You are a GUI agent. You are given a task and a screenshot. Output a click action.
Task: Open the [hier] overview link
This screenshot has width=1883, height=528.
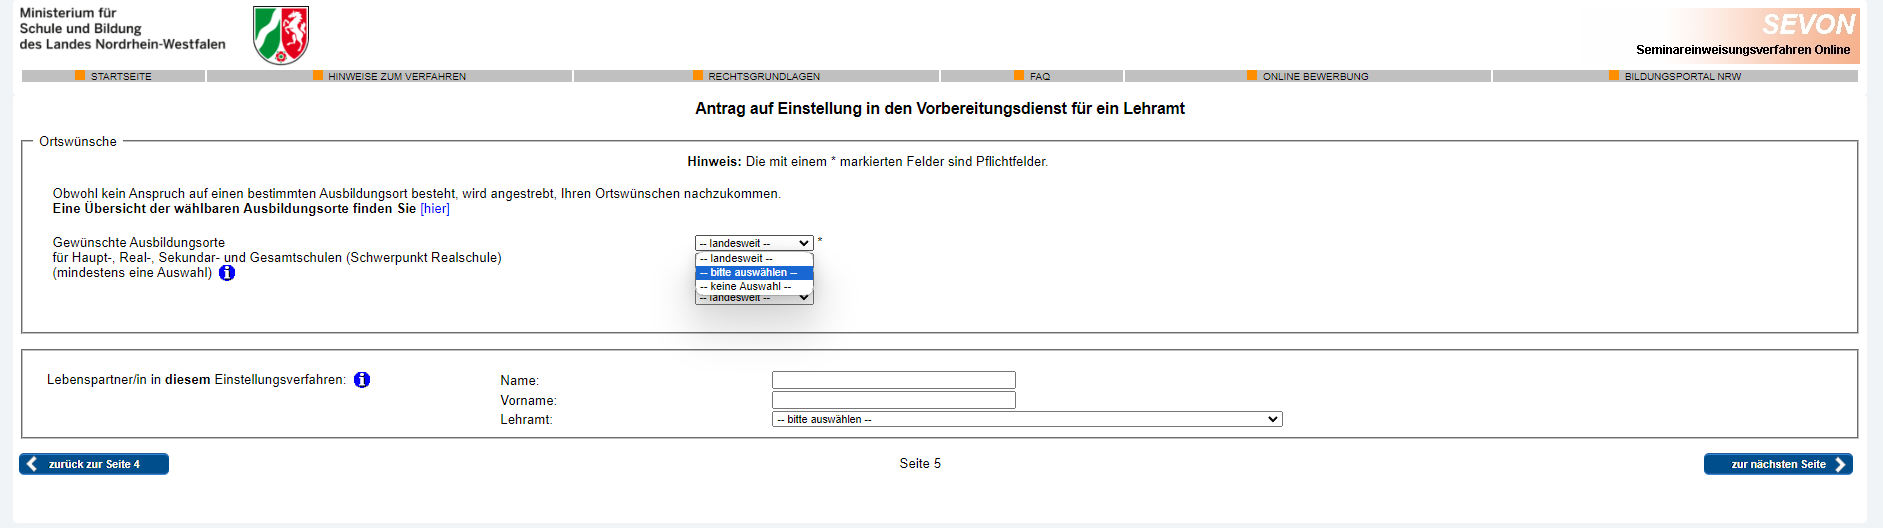435,209
